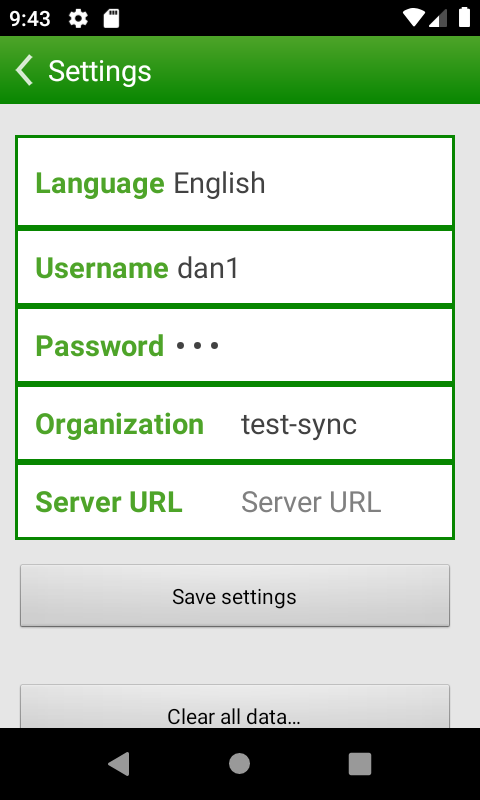Click the Clear all data button
480x800 pixels.
[235, 707]
